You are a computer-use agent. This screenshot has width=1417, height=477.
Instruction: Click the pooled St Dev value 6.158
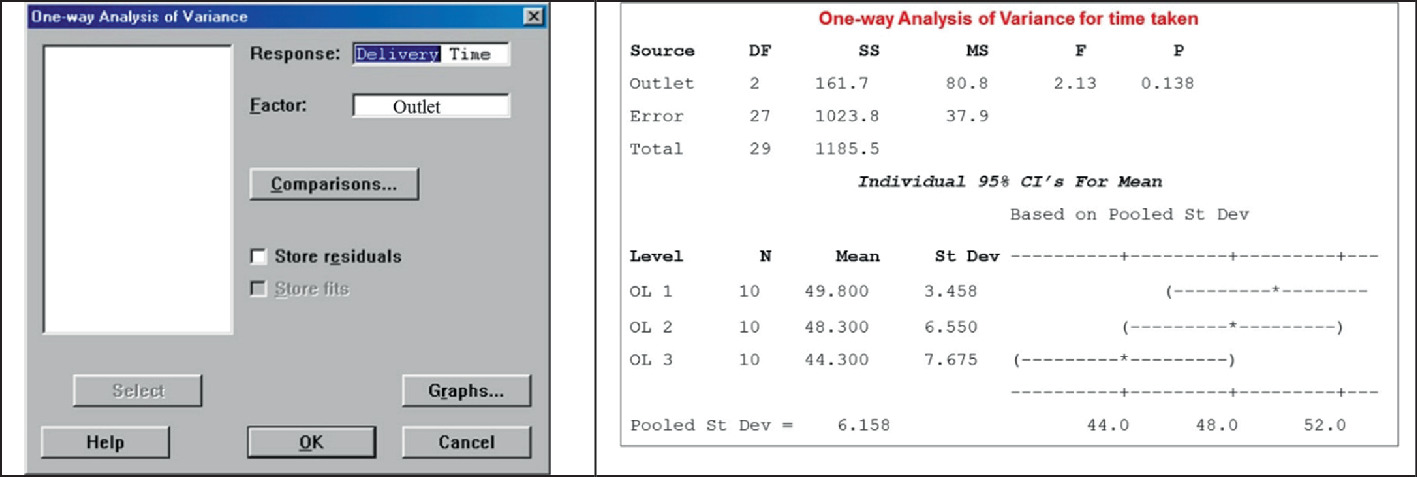coord(863,425)
